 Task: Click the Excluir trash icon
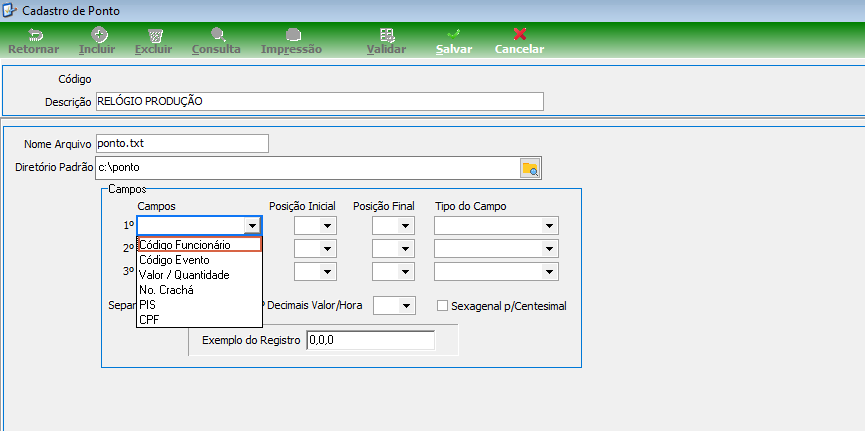point(156,35)
